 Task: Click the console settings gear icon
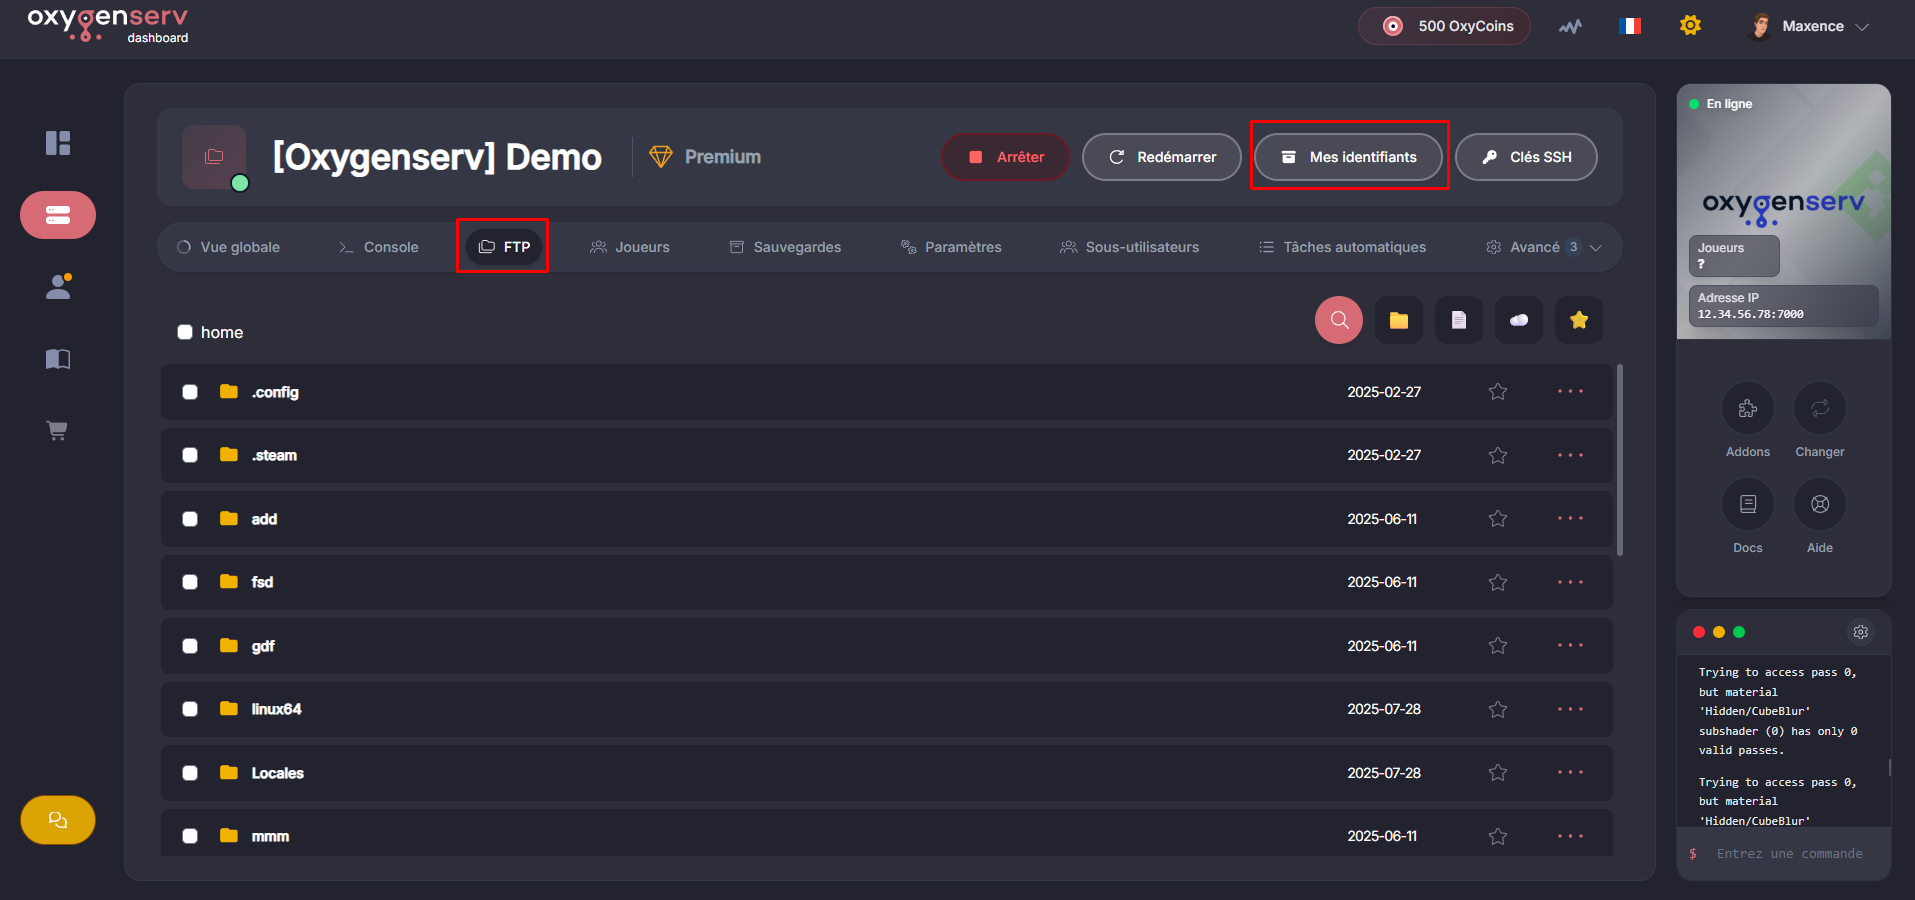1860,632
